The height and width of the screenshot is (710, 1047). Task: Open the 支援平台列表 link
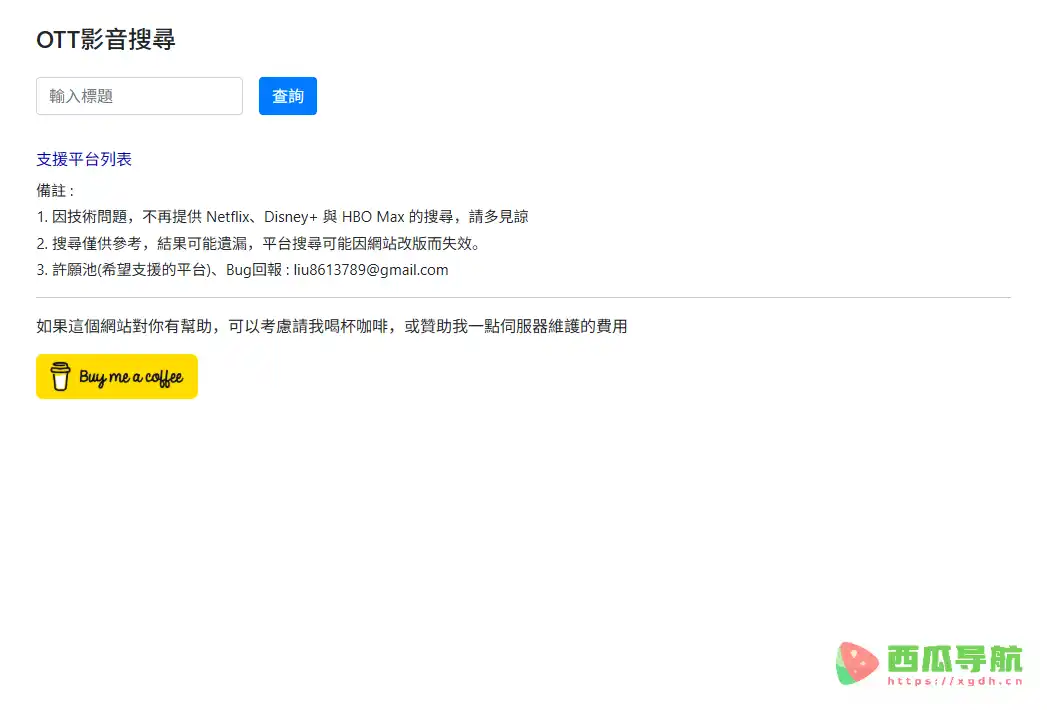84,159
